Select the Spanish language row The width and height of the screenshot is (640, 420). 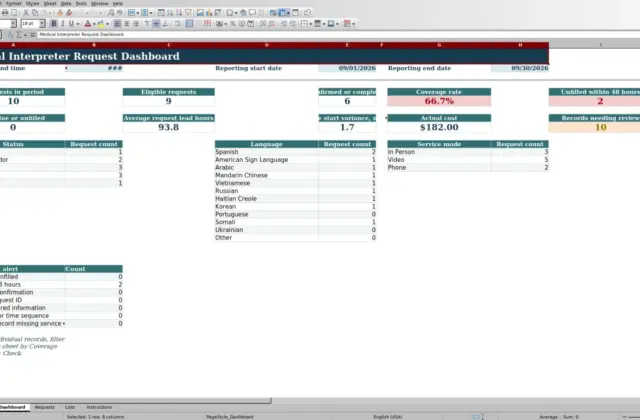[x=296, y=152]
